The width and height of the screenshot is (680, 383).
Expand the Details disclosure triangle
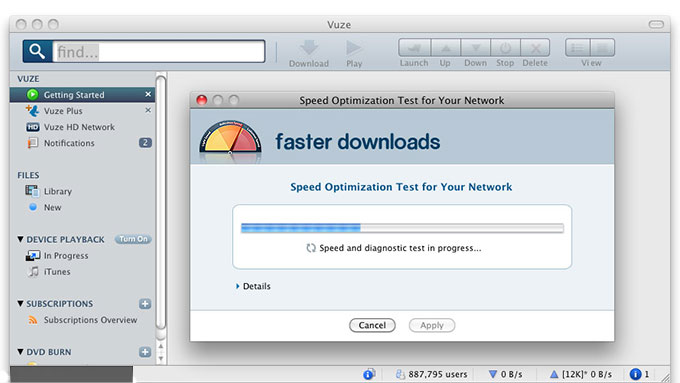(x=238, y=286)
